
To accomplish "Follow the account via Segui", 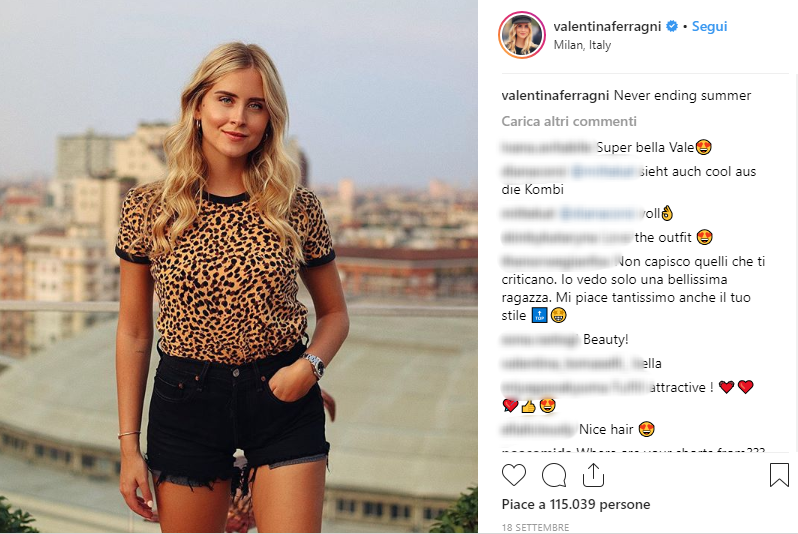I will (x=709, y=27).
